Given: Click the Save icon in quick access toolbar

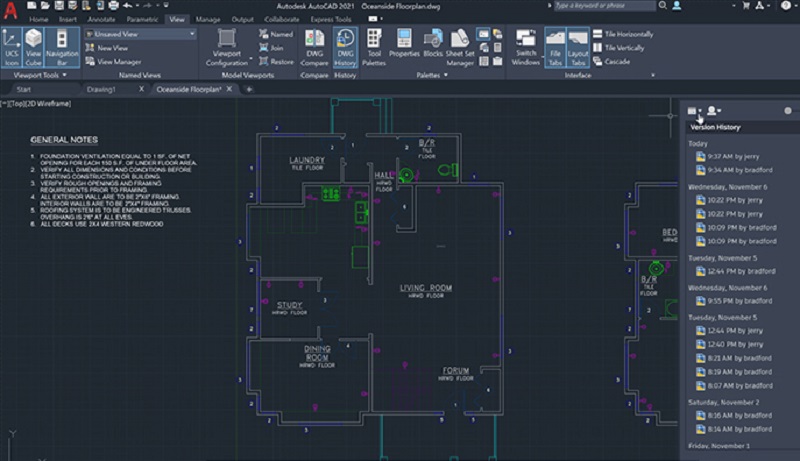Looking at the screenshot, I should point(59,6).
